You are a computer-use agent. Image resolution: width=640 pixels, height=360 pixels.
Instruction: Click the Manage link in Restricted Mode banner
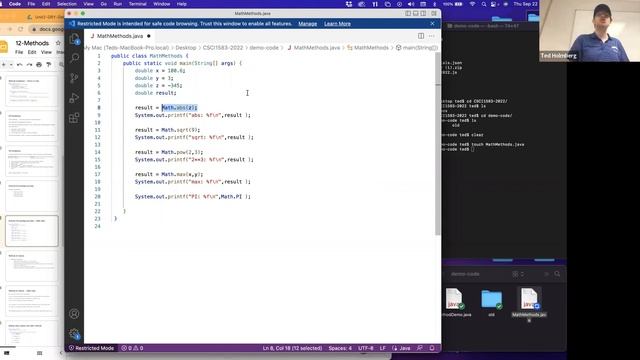[x=307, y=24]
